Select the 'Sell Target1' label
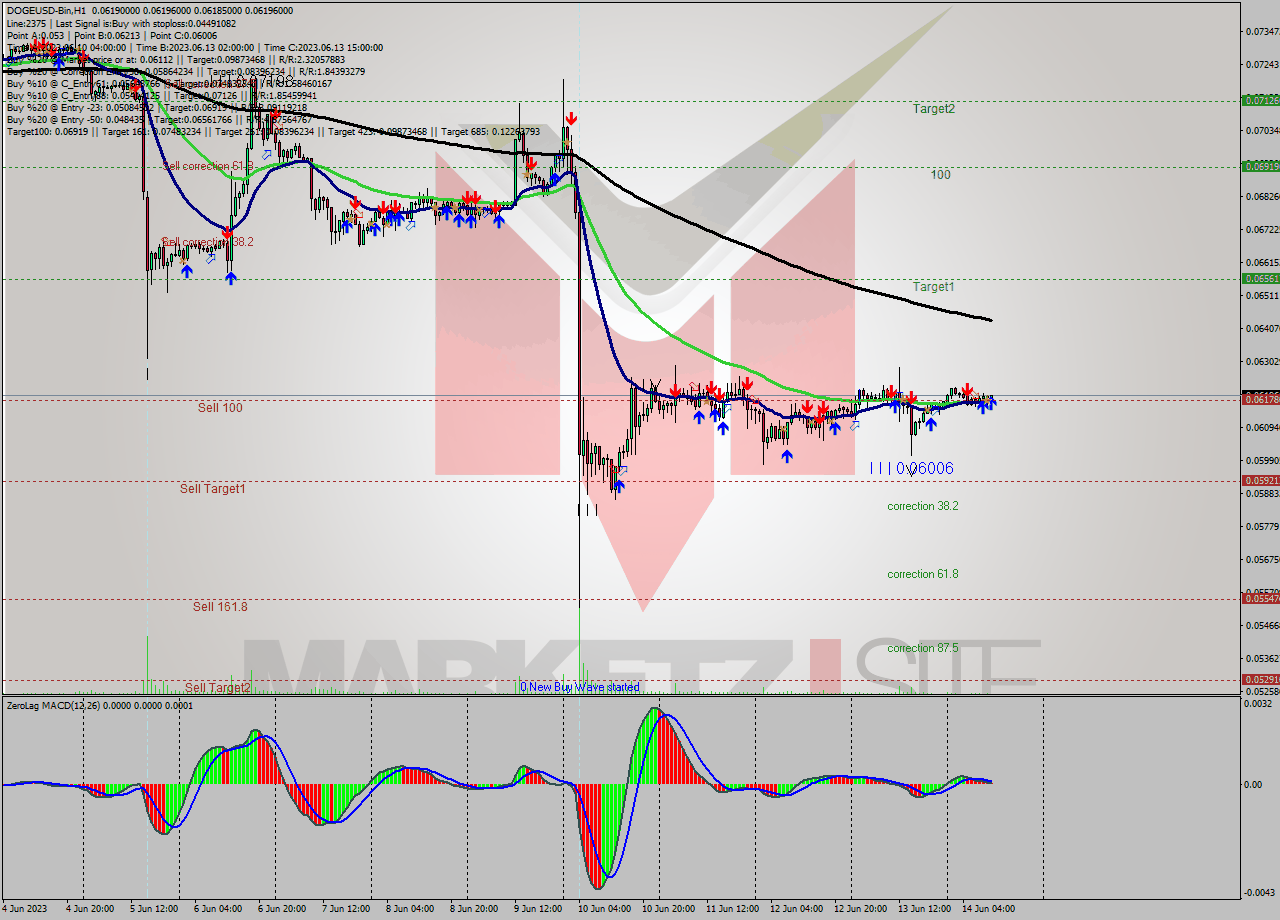Screen dimensions: 1280x920 (x=212, y=489)
